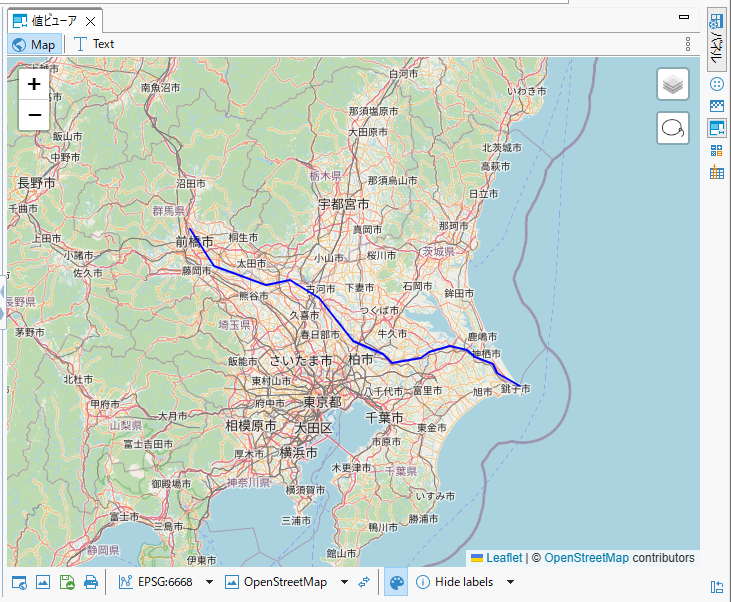Select the Map tab

click(x=33, y=44)
